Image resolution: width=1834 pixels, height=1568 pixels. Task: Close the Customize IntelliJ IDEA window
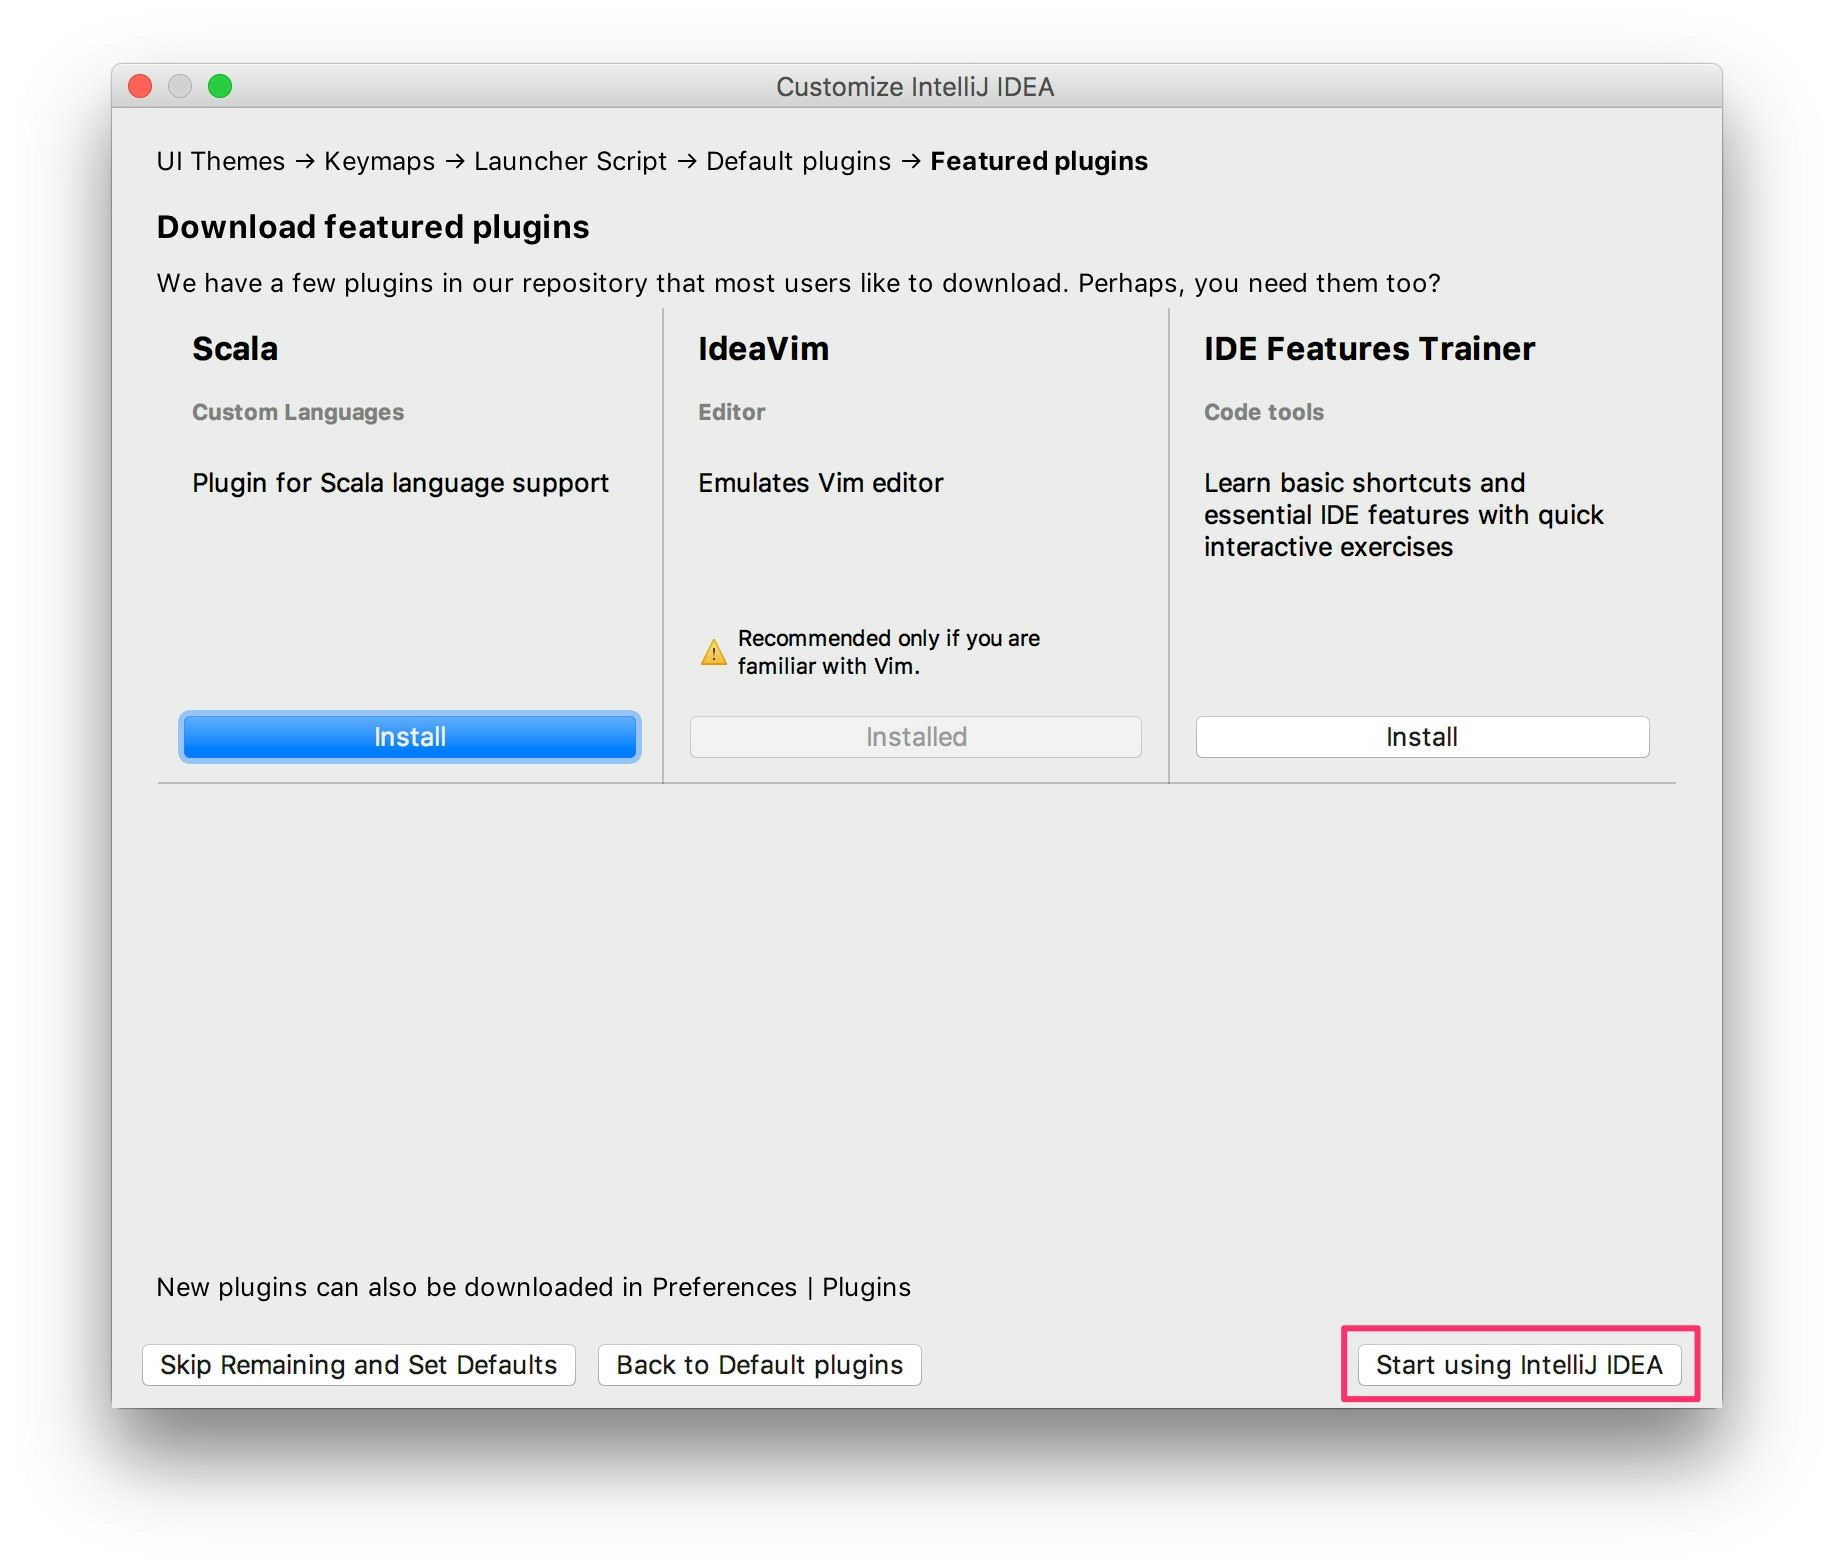coord(140,87)
